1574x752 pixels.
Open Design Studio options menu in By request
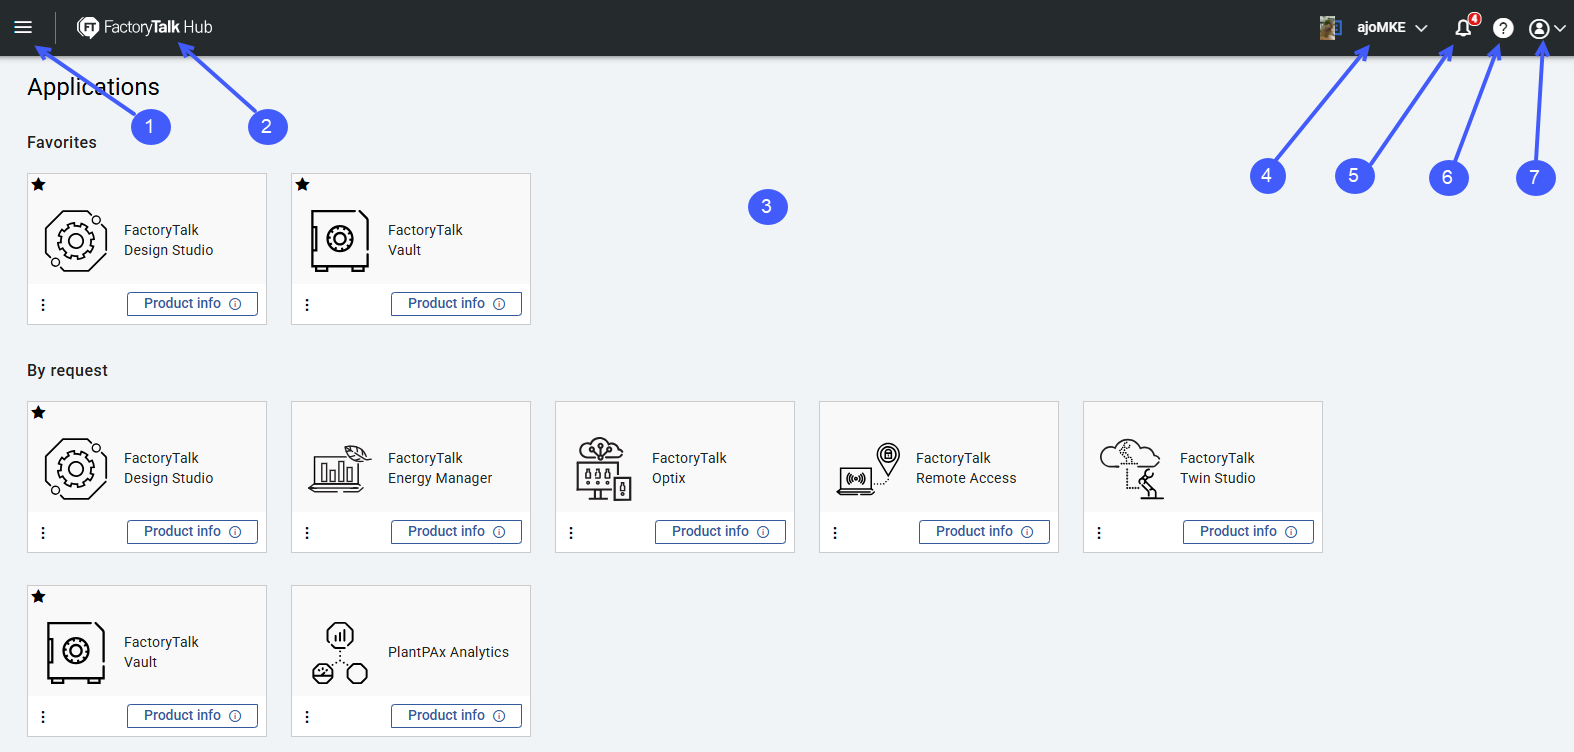[x=43, y=533]
